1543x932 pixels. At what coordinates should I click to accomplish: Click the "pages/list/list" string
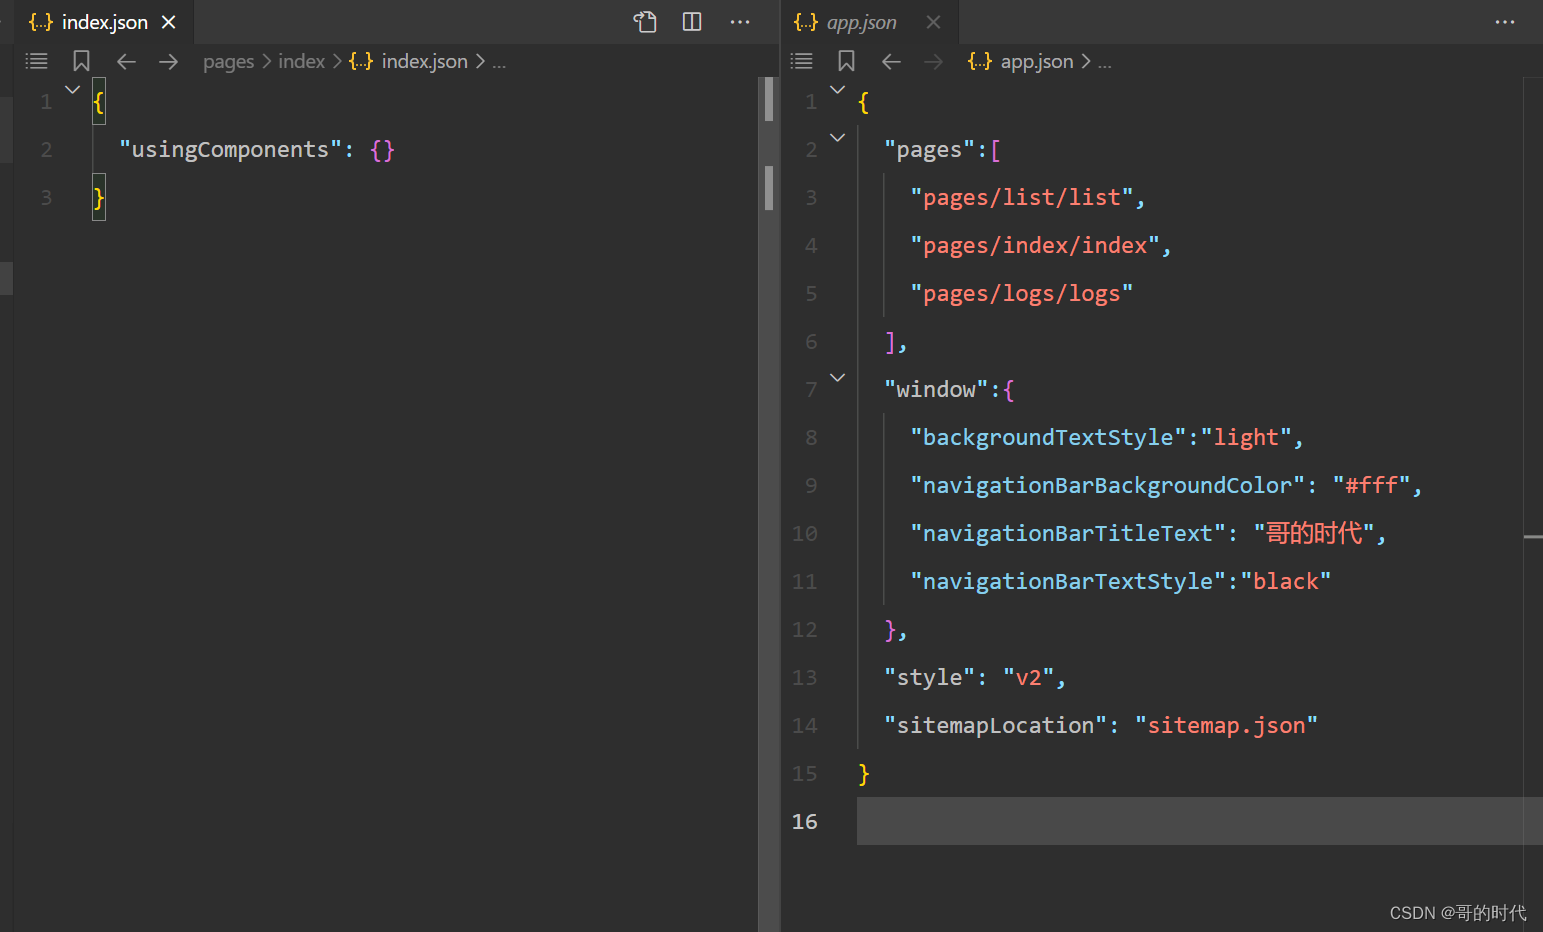click(x=1022, y=198)
